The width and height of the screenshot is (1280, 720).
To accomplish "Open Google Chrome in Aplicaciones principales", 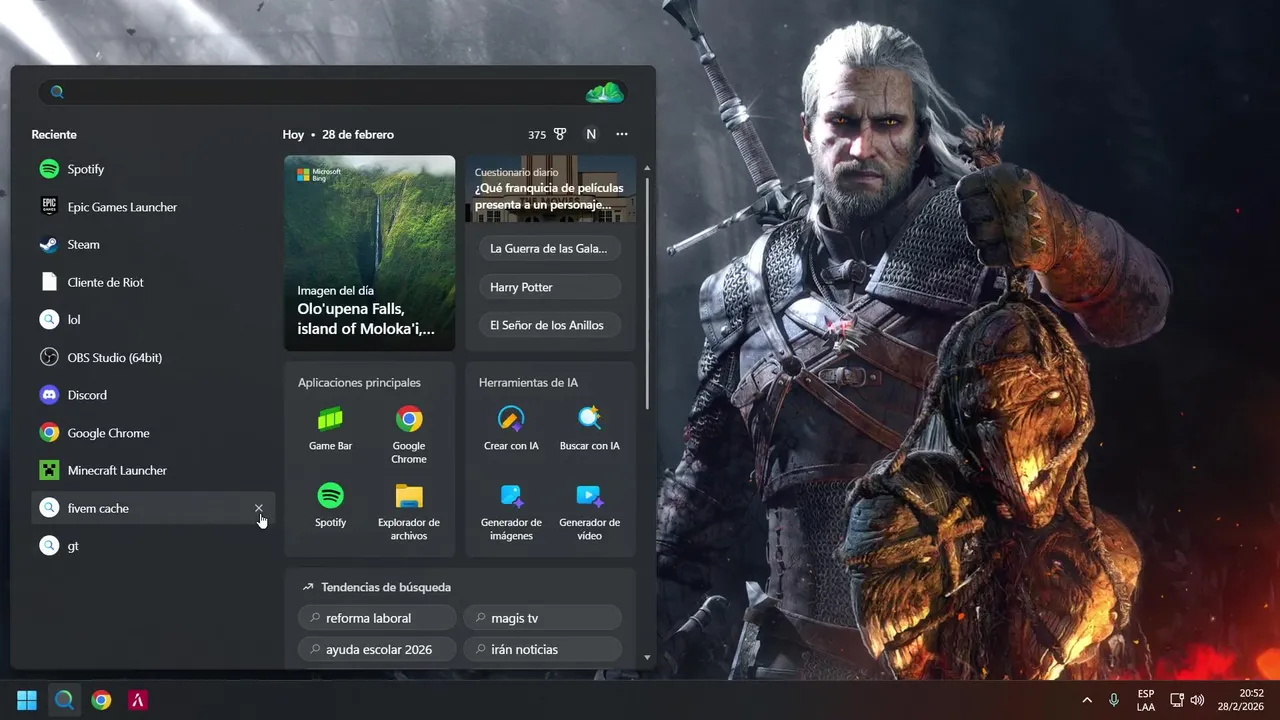I will (x=409, y=434).
